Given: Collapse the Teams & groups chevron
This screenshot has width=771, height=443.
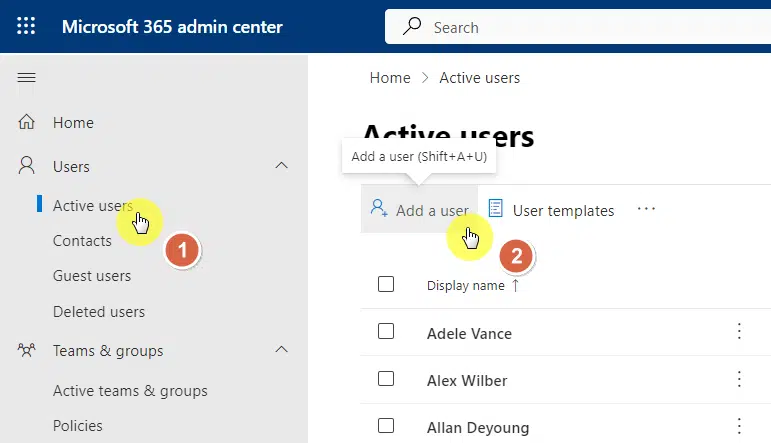Looking at the screenshot, I should (x=281, y=350).
